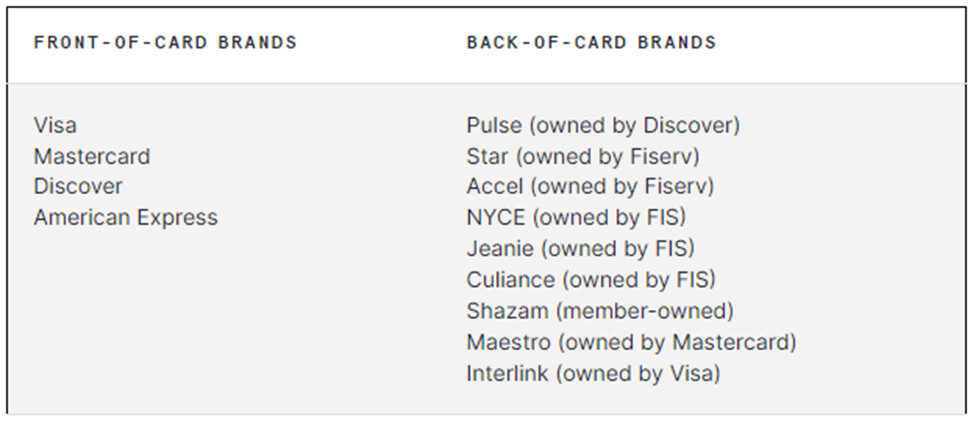Select Mastercard in the front-of-card list

[92, 156]
